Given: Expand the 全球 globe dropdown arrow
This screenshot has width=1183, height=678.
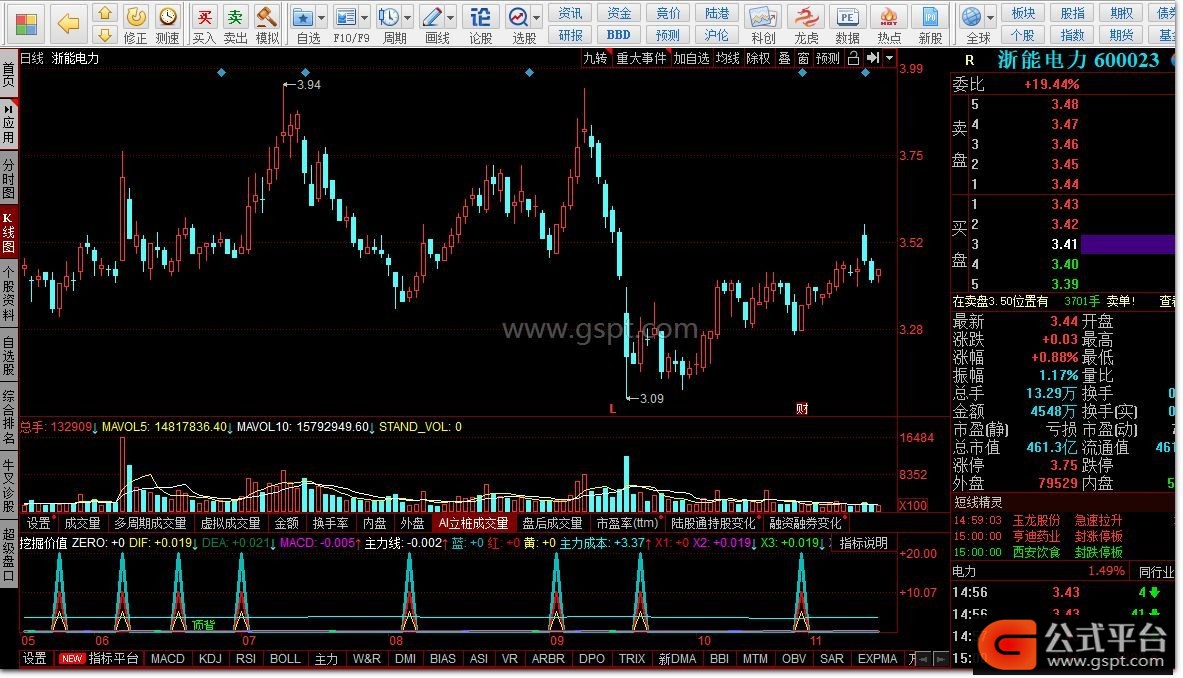Looking at the screenshot, I should [x=991, y=17].
